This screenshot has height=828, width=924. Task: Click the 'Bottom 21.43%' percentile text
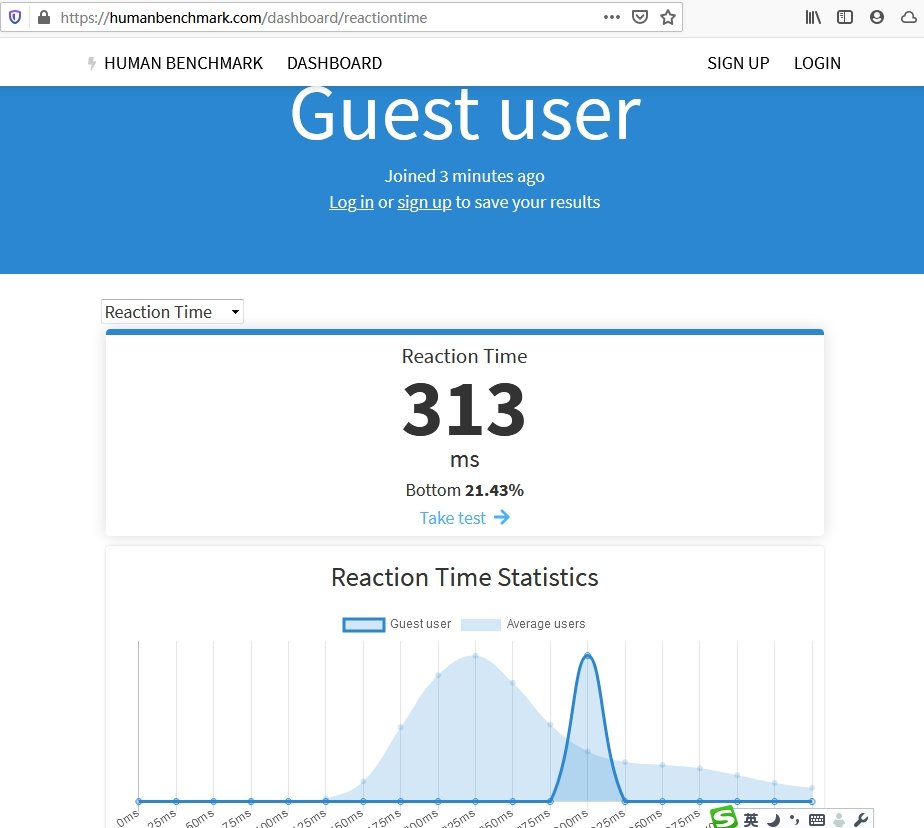(x=464, y=490)
